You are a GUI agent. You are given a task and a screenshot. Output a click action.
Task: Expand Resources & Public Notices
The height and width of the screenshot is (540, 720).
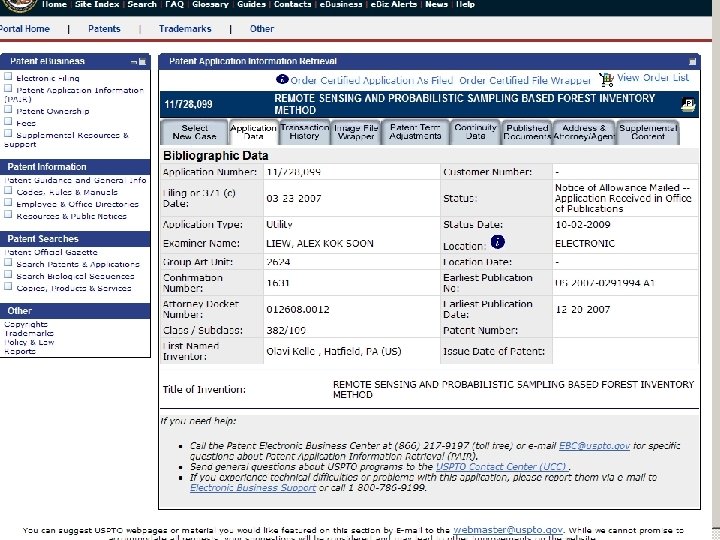point(8,214)
